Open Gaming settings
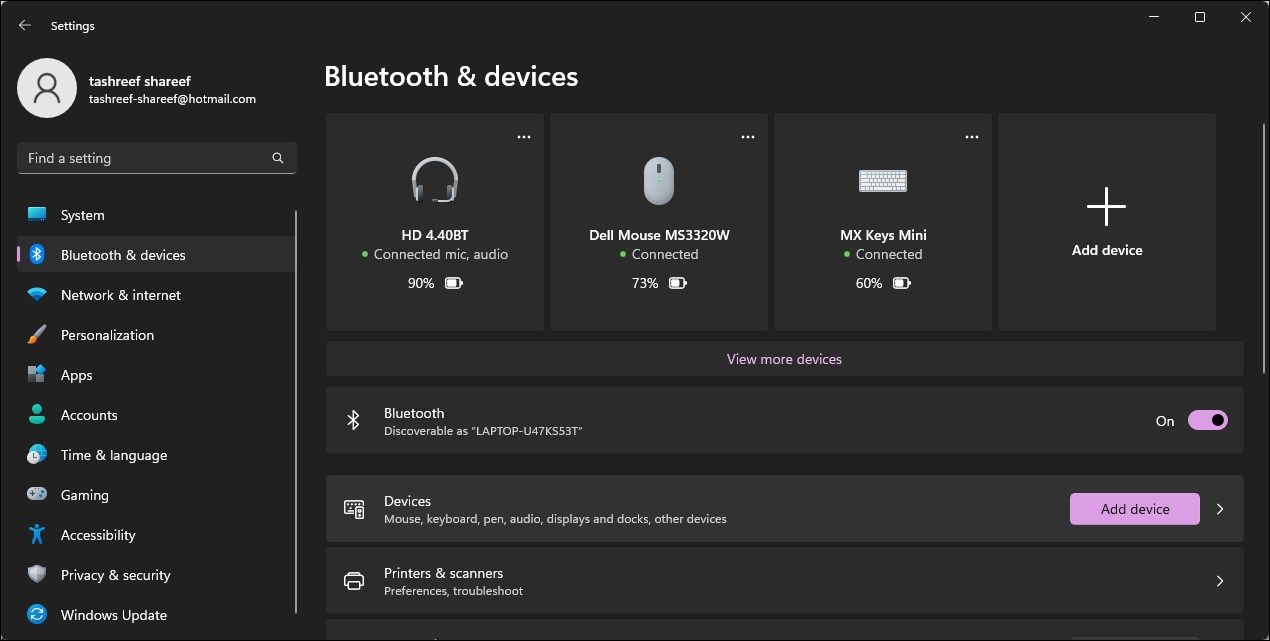The image size is (1270, 641). 84,494
